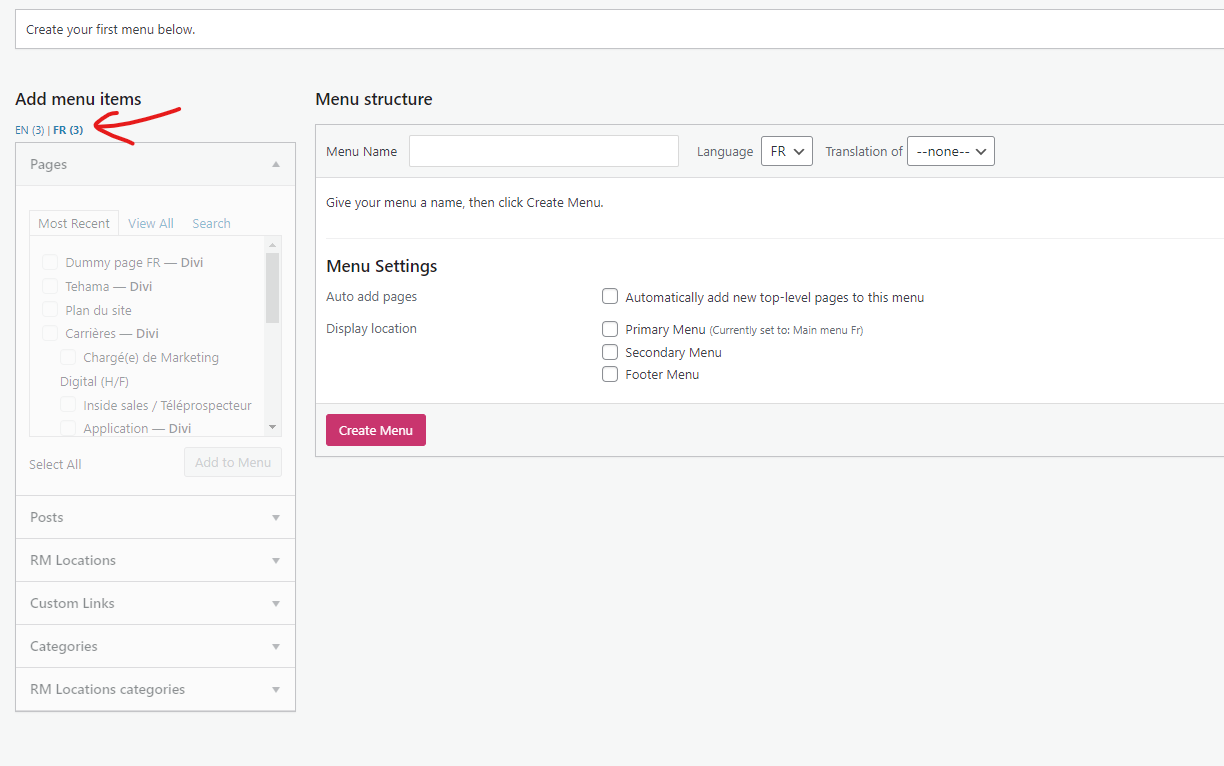Check the Primary Menu display location
This screenshot has width=1224, height=766.
pos(610,329)
